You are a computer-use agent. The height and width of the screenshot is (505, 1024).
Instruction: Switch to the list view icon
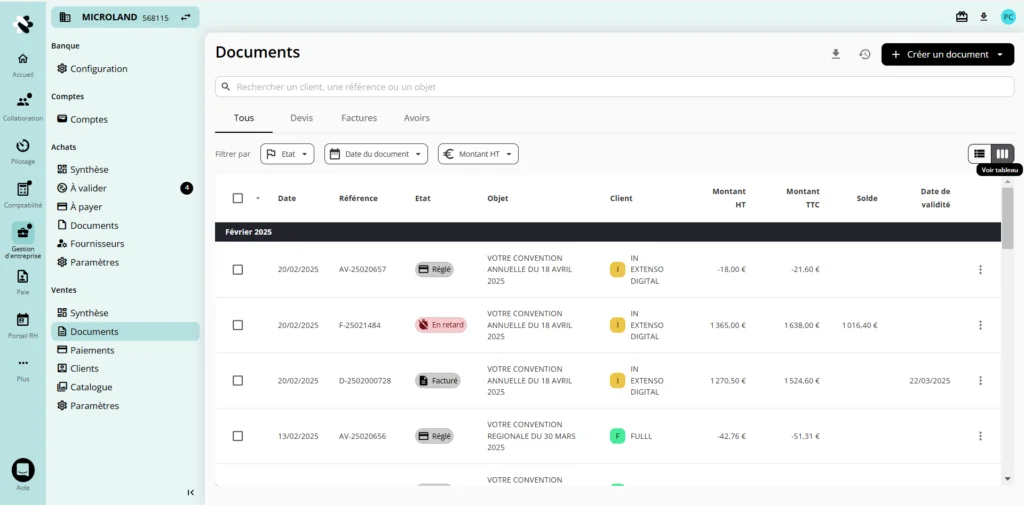[980, 153]
